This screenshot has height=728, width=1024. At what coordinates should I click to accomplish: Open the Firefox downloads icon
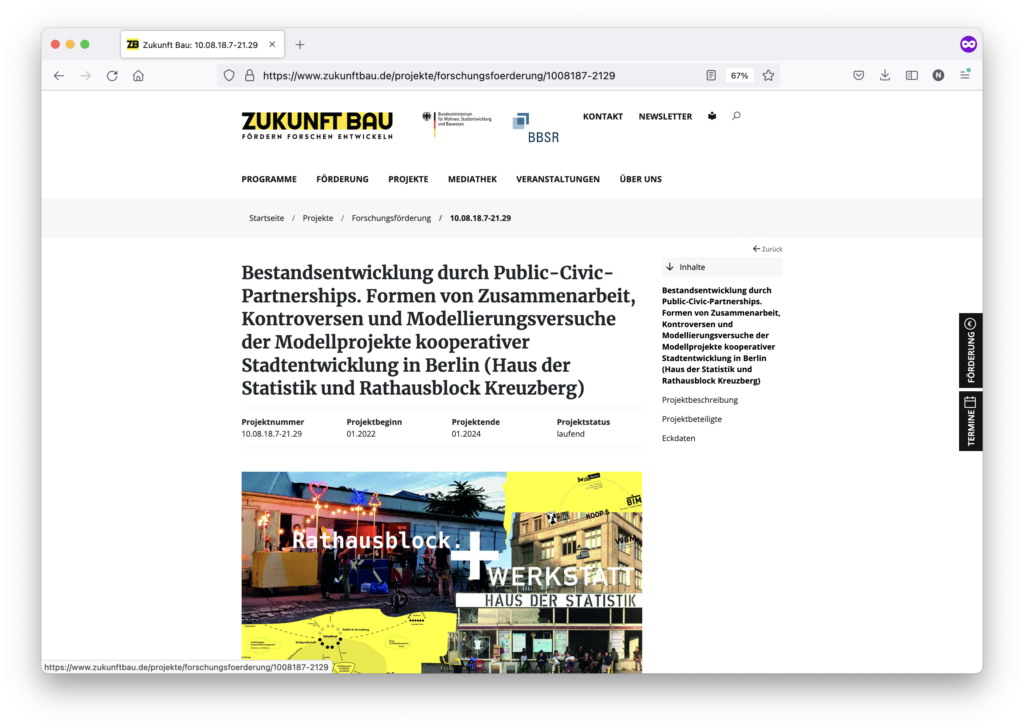pos(884,75)
